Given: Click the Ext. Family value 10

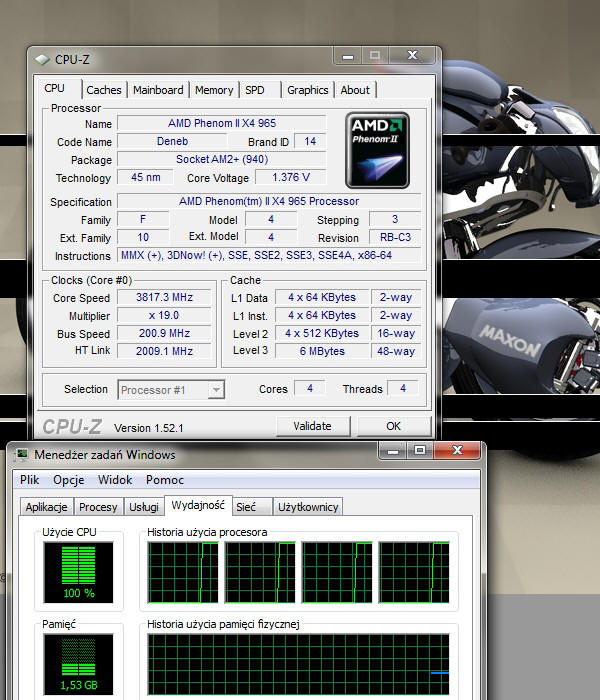Looking at the screenshot, I should tap(143, 237).
